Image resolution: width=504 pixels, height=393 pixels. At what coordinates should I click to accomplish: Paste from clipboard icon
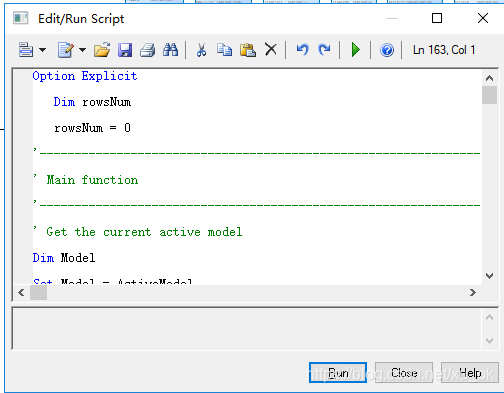point(248,50)
